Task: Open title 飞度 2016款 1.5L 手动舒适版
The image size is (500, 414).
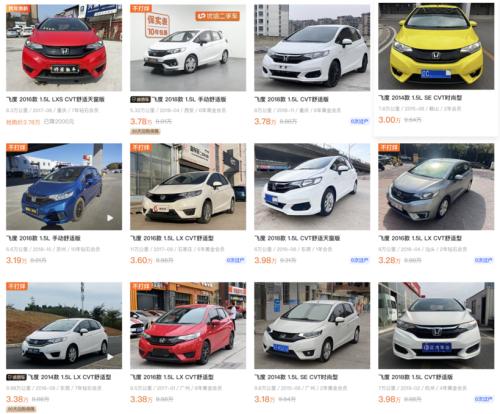Action: (x=43, y=238)
